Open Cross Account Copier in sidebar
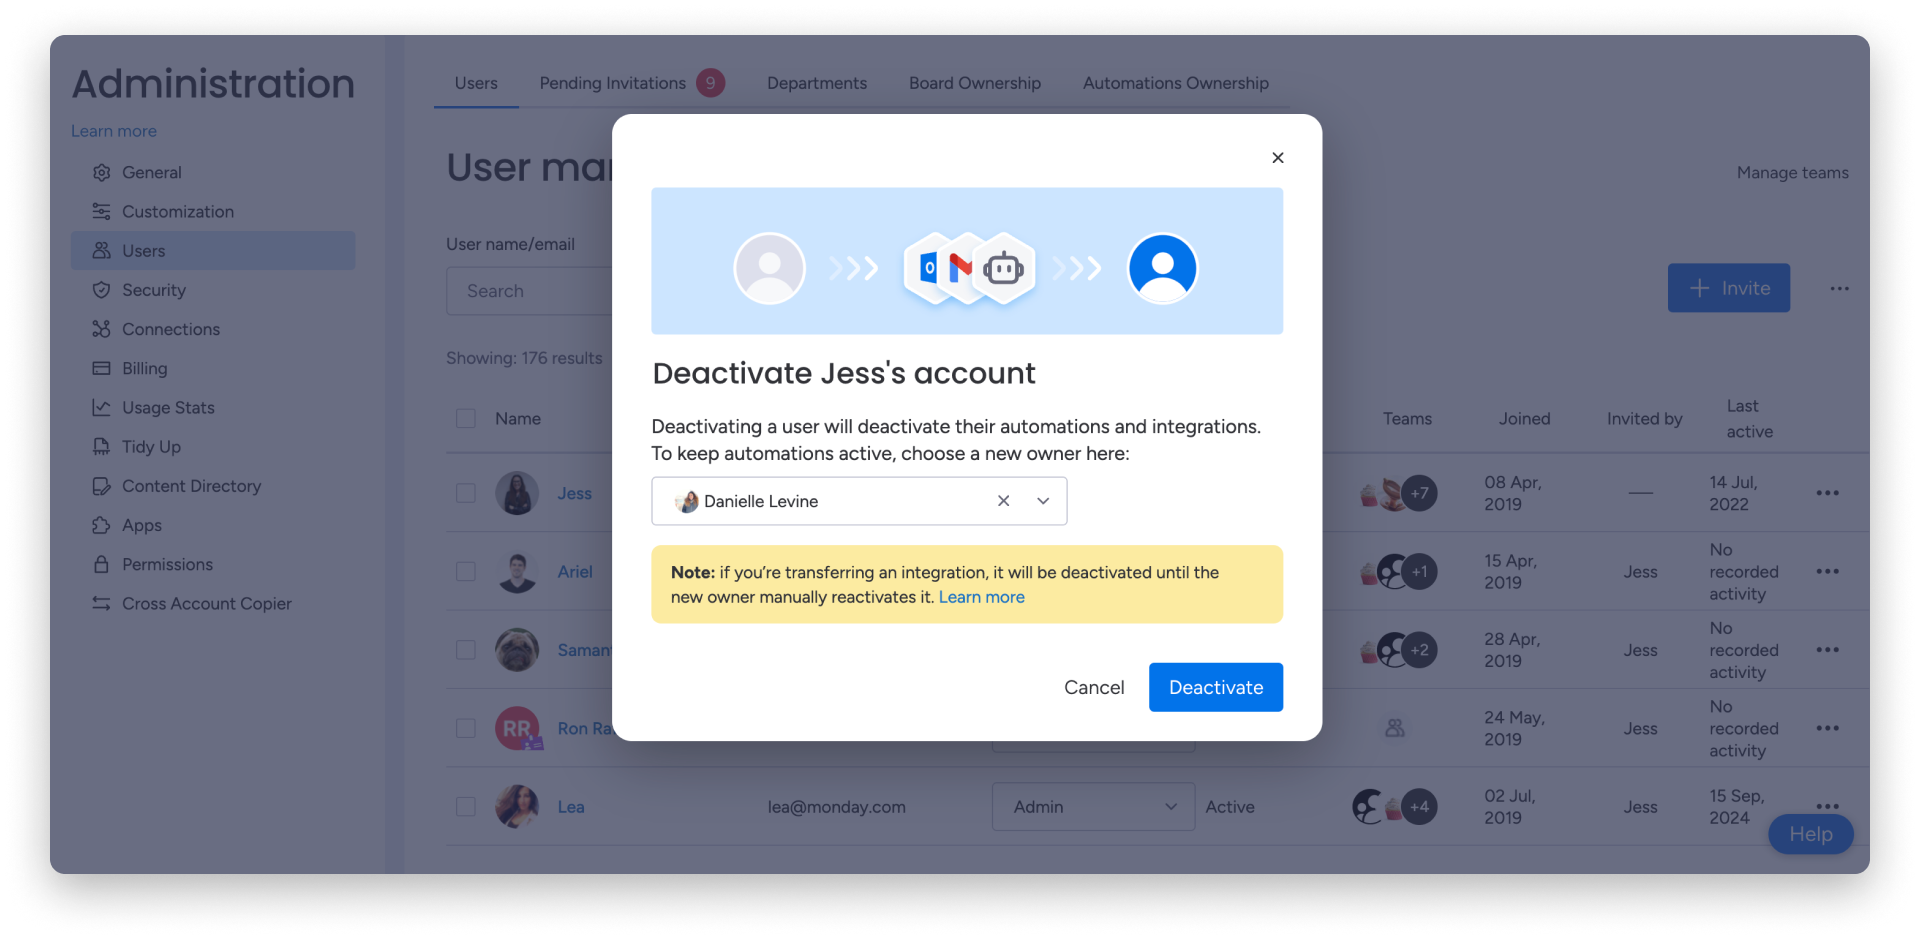The image size is (1919, 939). [x=206, y=603]
